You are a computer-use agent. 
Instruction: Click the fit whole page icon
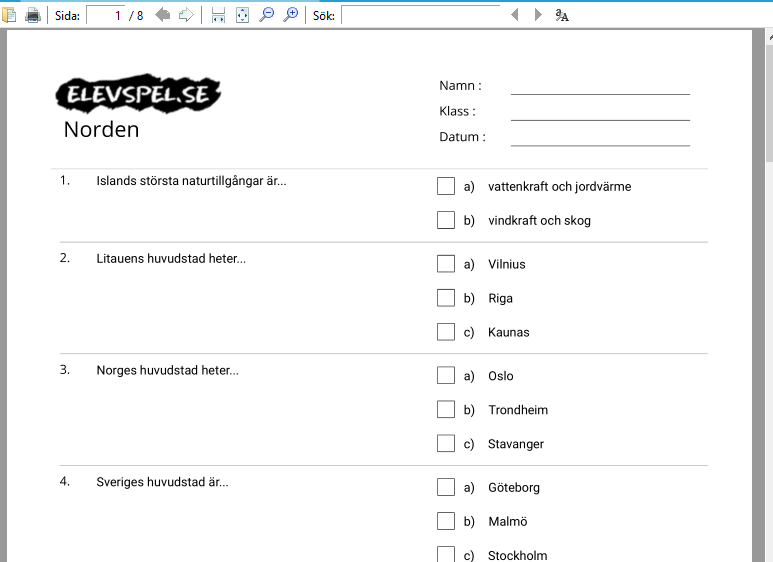(x=242, y=15)
